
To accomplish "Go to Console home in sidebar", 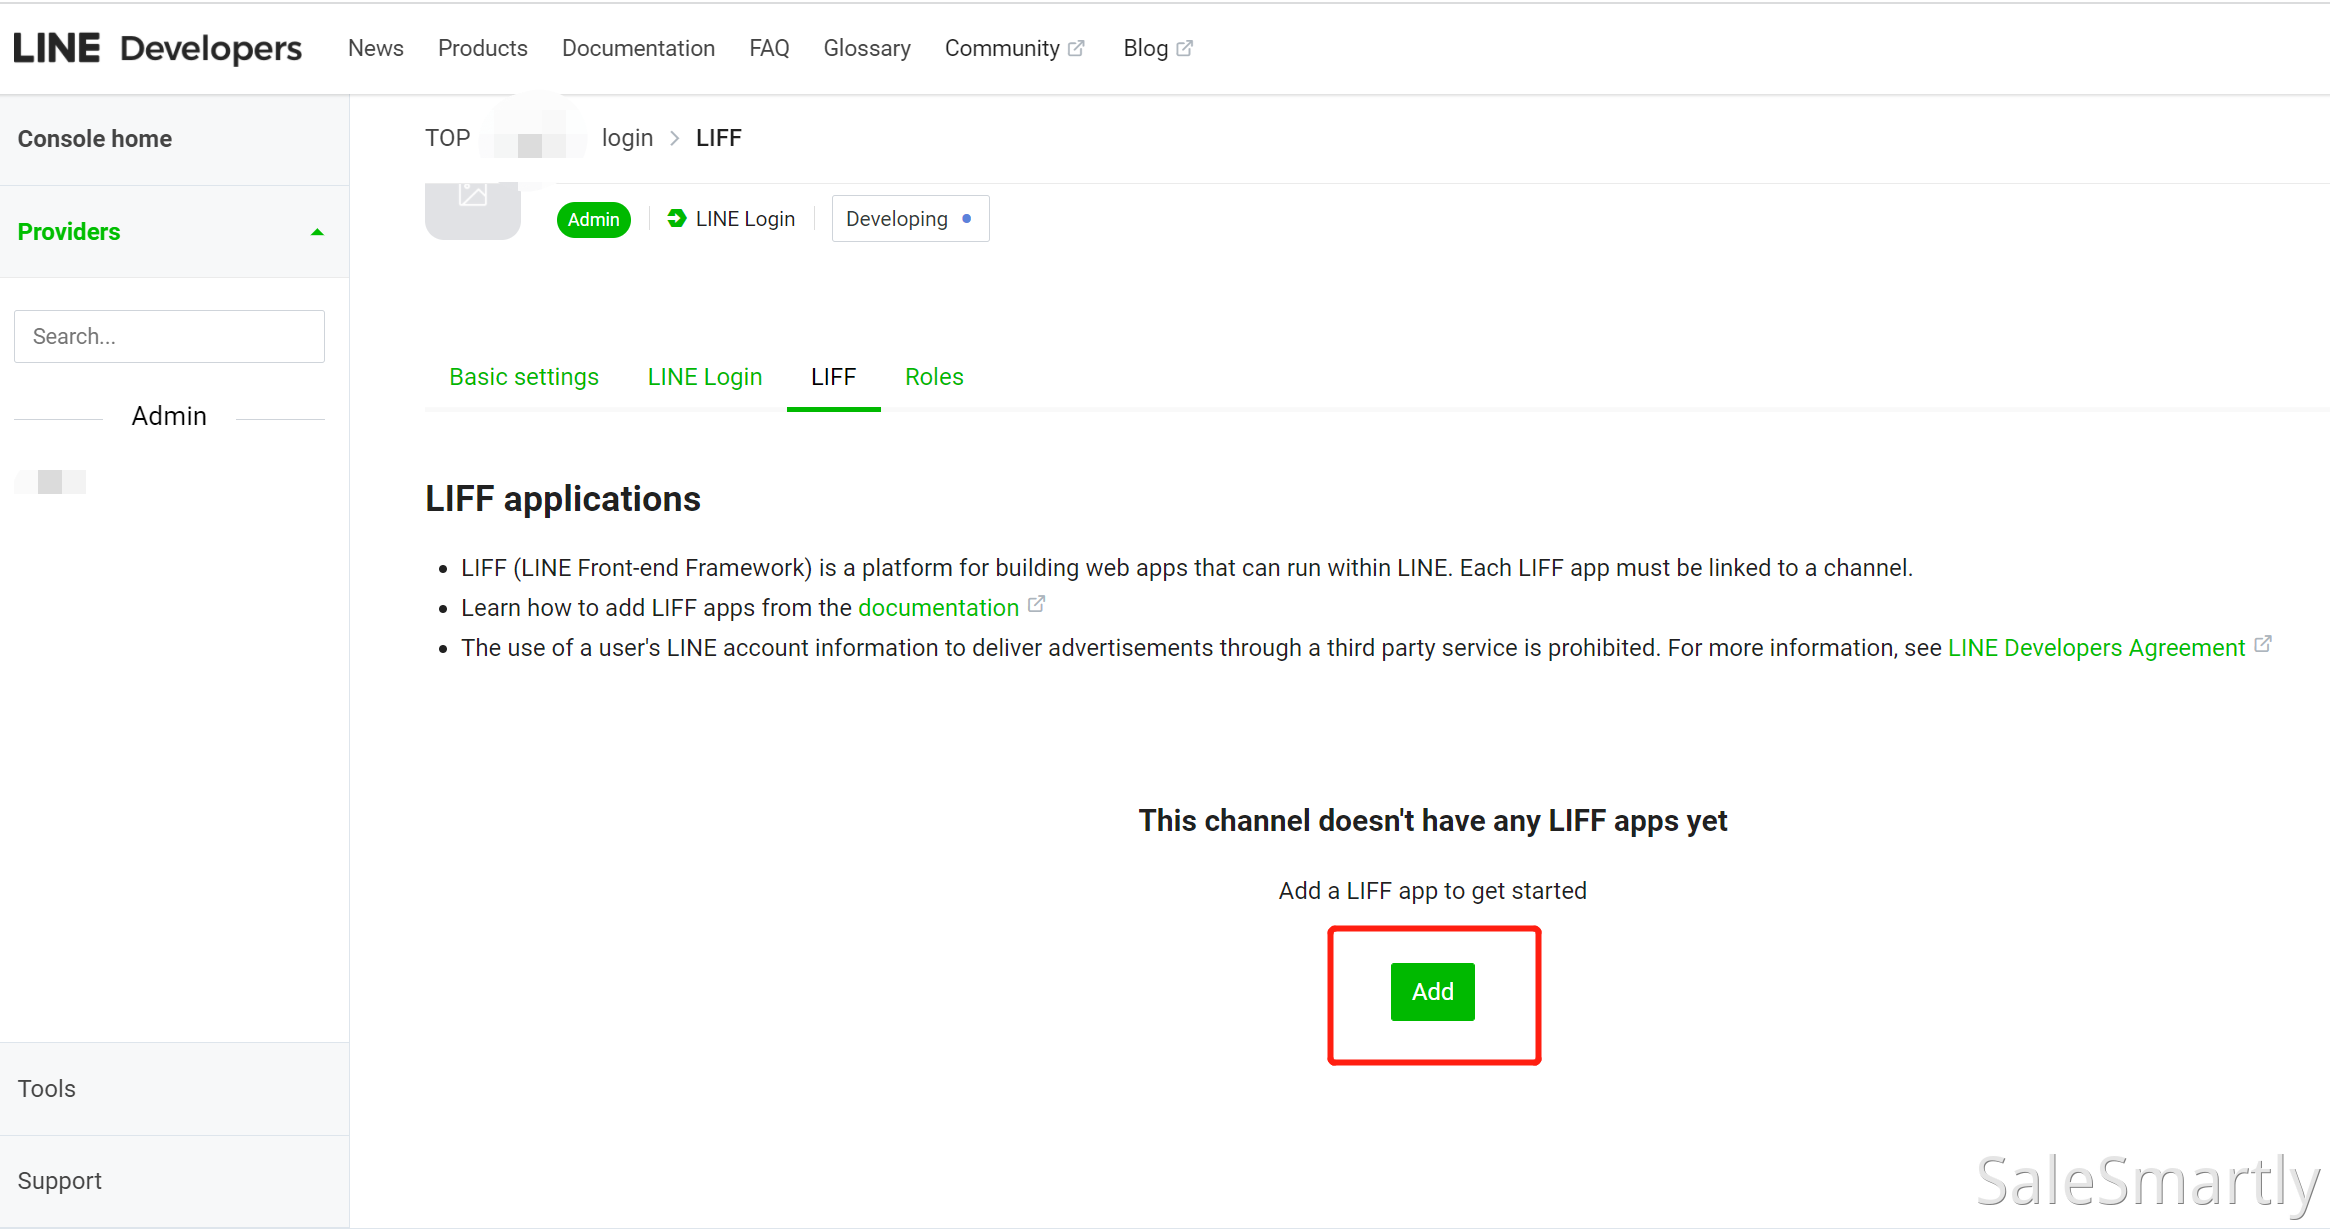I will coord(95,139).
